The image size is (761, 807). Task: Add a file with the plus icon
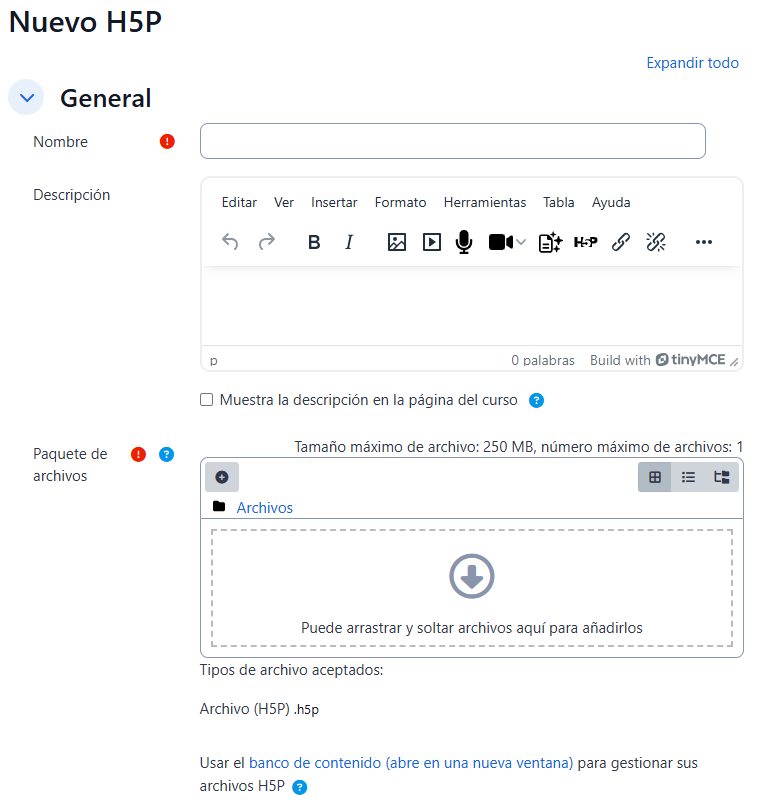pyautogui.click(x=222, y=477)
